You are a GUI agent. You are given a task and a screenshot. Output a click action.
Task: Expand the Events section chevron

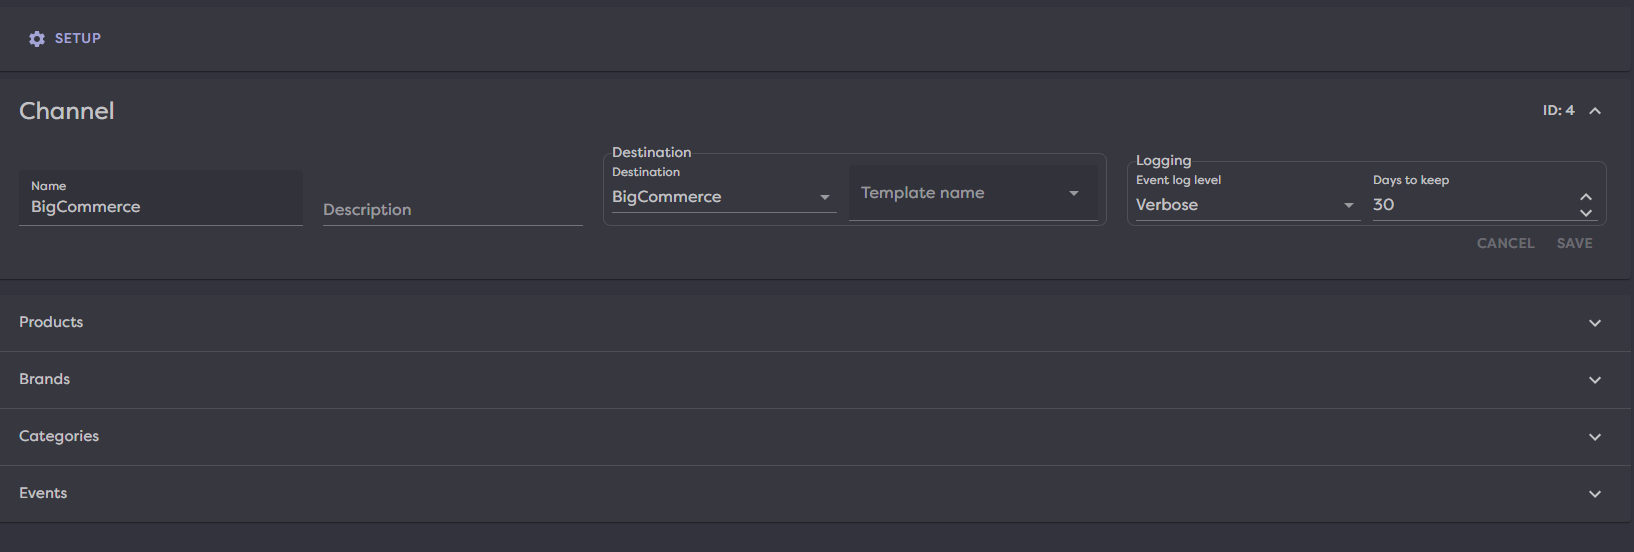pyautogui.click(x=1595, y=494)
